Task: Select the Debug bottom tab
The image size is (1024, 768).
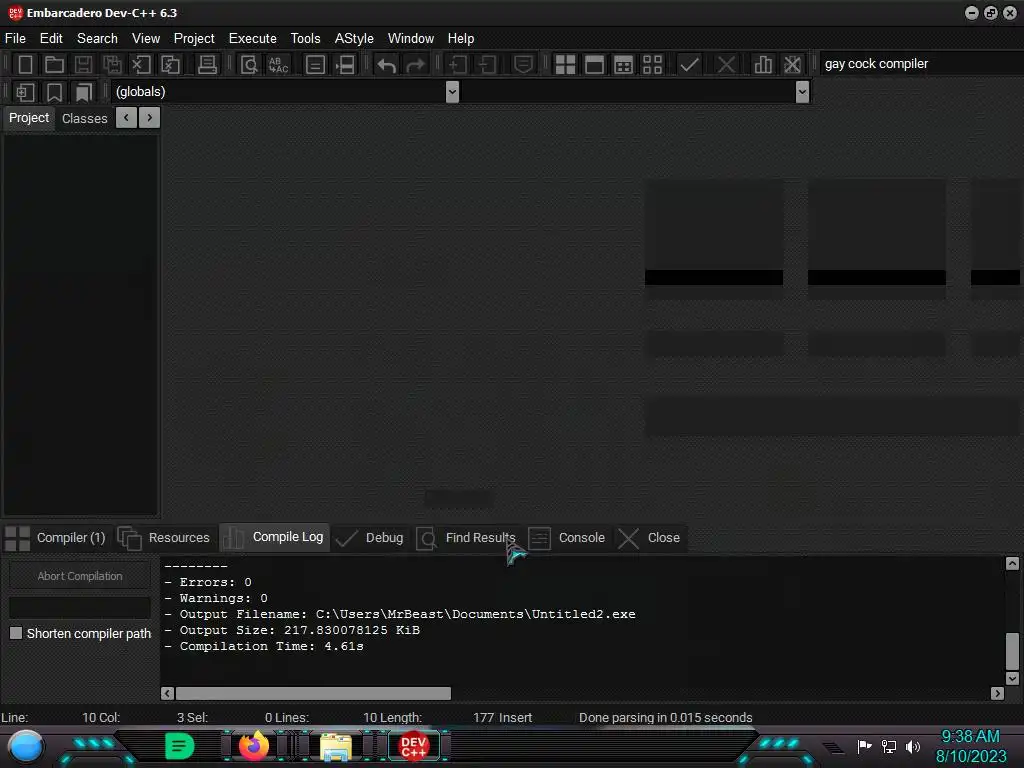Action: point(370,537)
